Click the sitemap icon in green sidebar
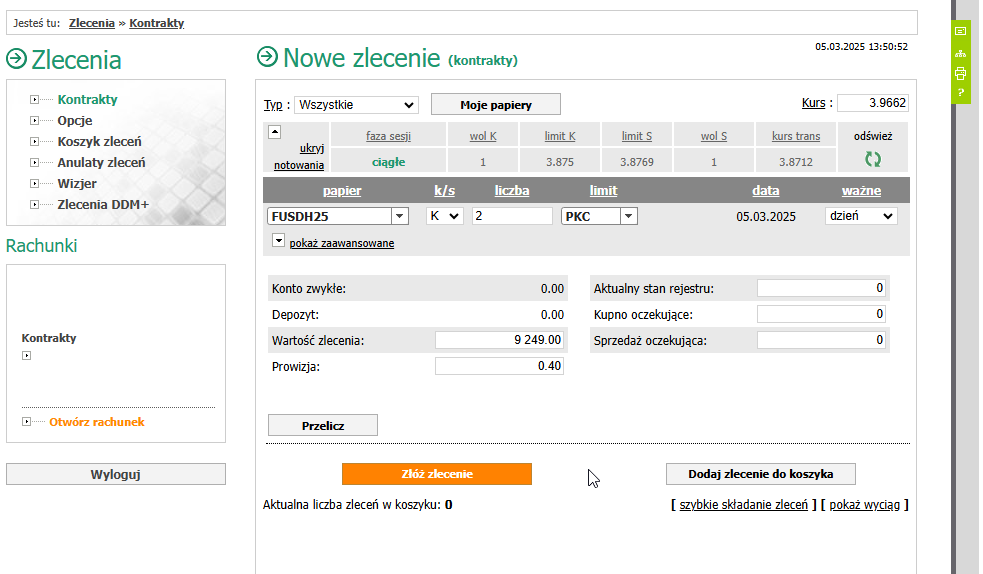Screen dimensions: 983x574 tap(960, 53)
